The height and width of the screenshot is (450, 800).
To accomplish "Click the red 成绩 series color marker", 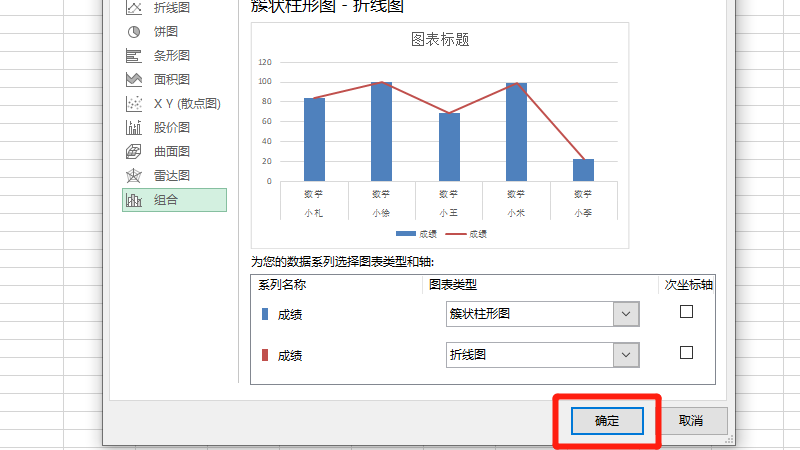I will click(265, 355).
